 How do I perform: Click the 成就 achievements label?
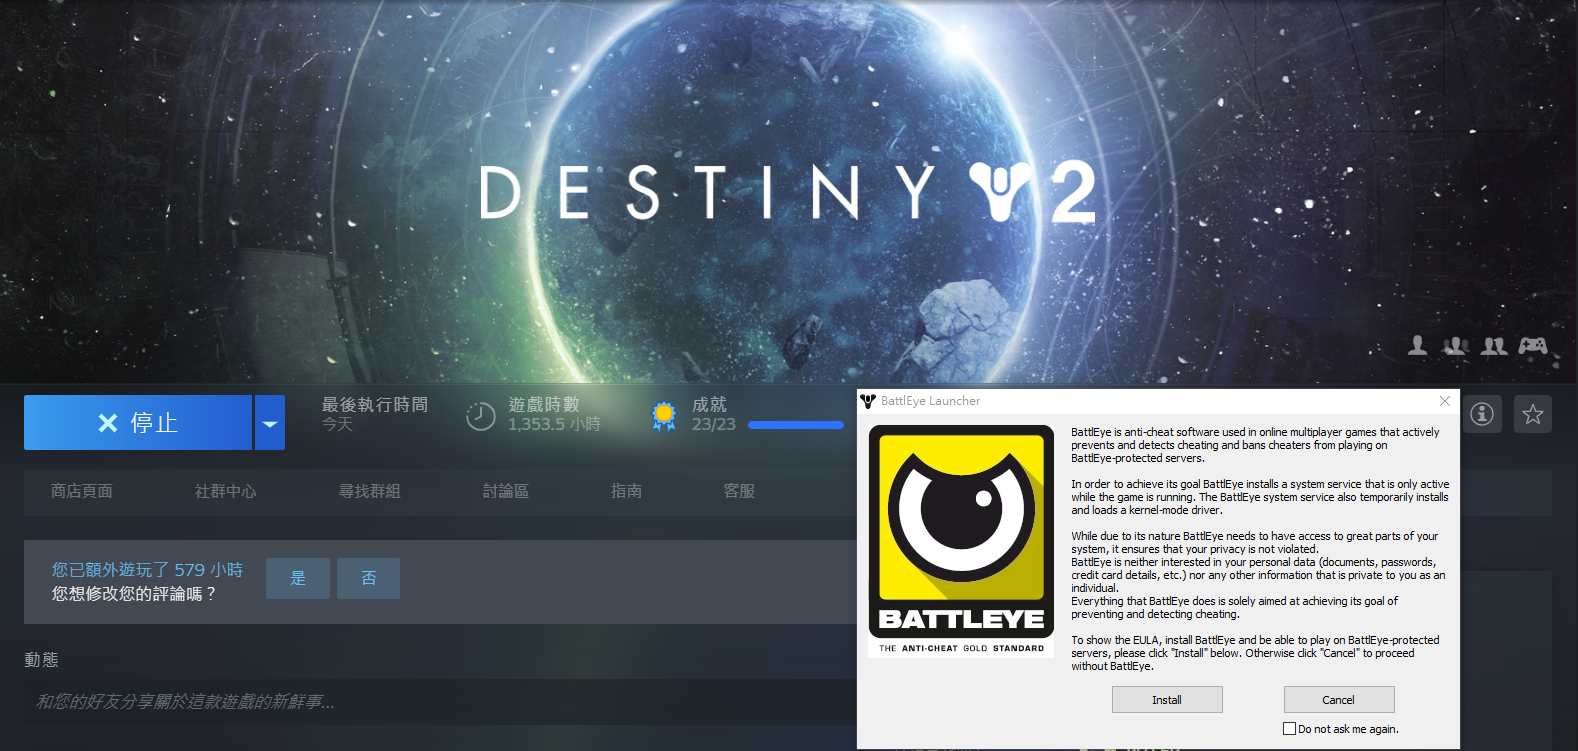[x=710, y=405]
